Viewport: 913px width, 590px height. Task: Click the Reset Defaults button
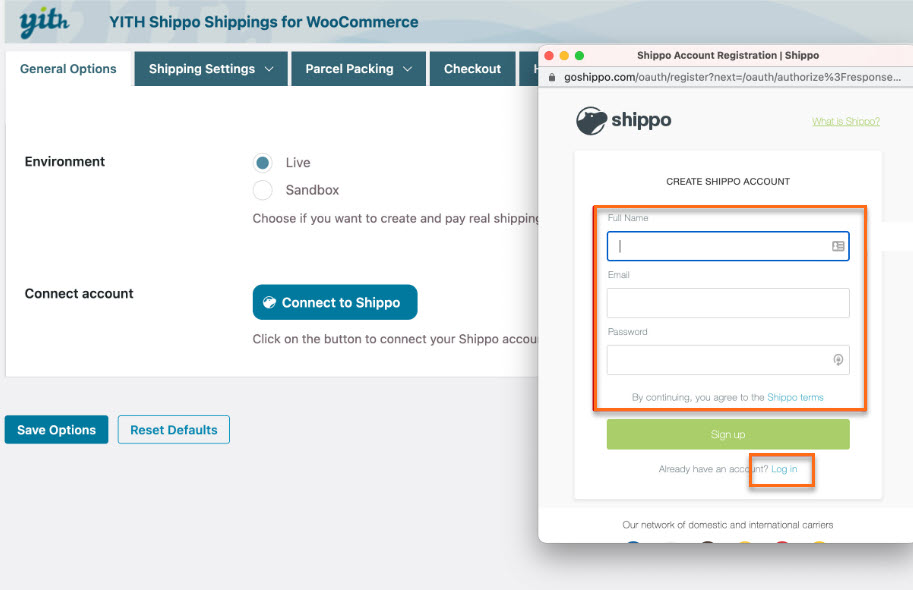point(174,430)
